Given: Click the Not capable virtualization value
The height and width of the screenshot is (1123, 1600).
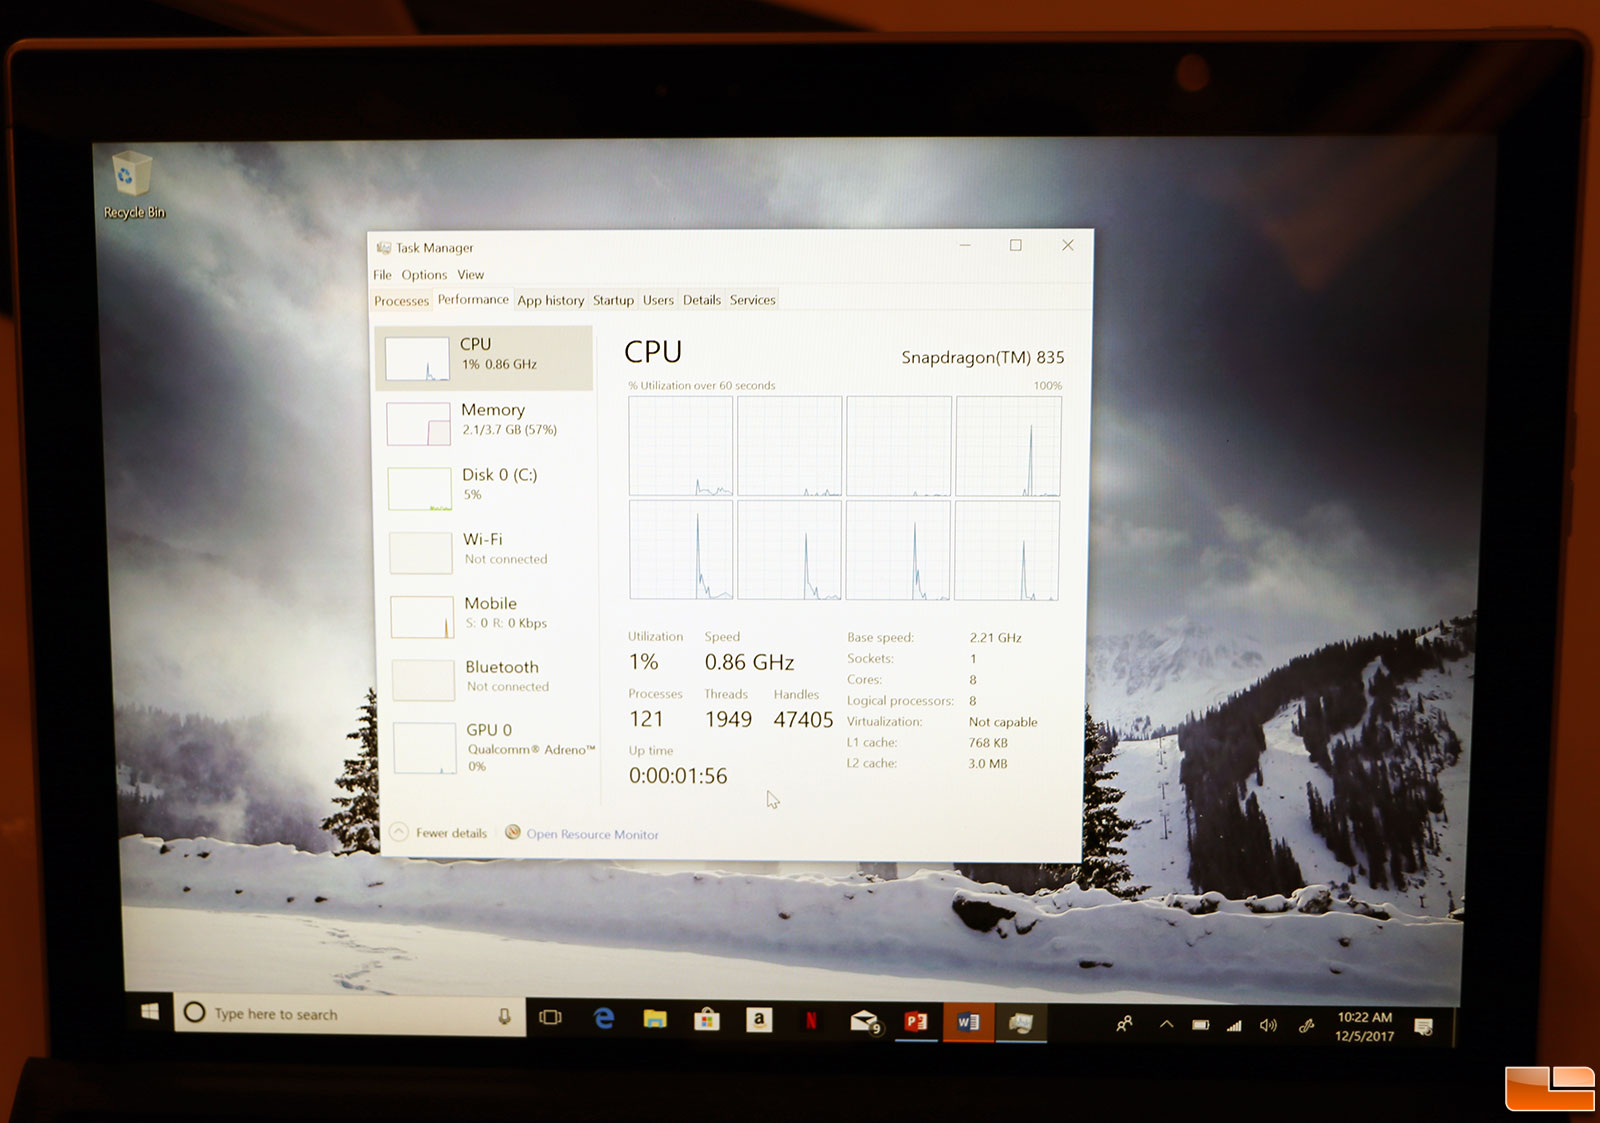Looking at the screenshot, I should tap(1003, 722).
